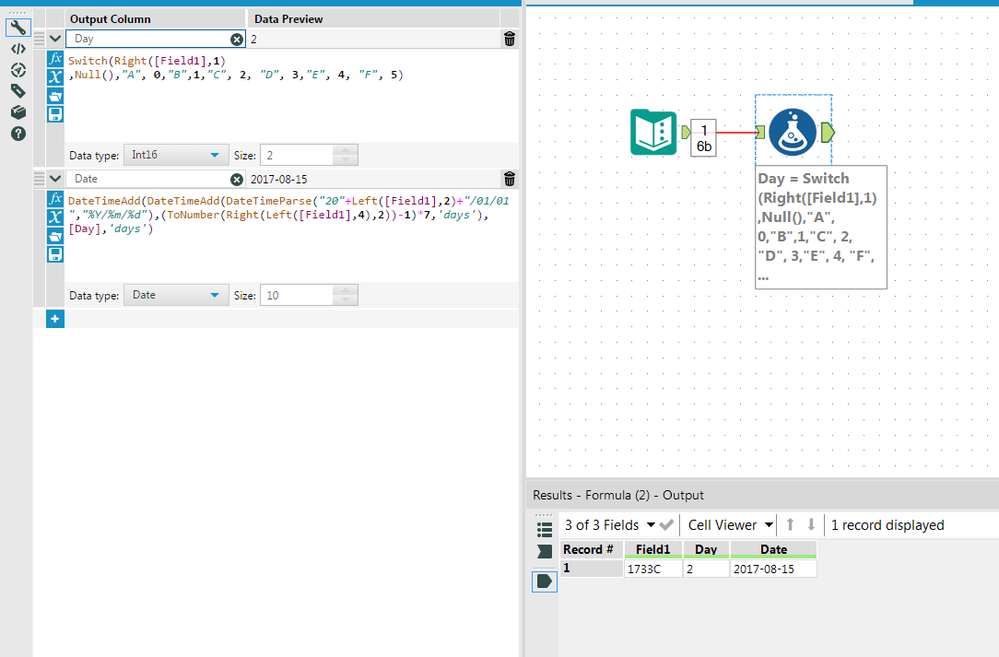The height and width of the screenshot is (657, 999).
Task: Select the red connection line between tools
Action: click(x=736, y=133)
